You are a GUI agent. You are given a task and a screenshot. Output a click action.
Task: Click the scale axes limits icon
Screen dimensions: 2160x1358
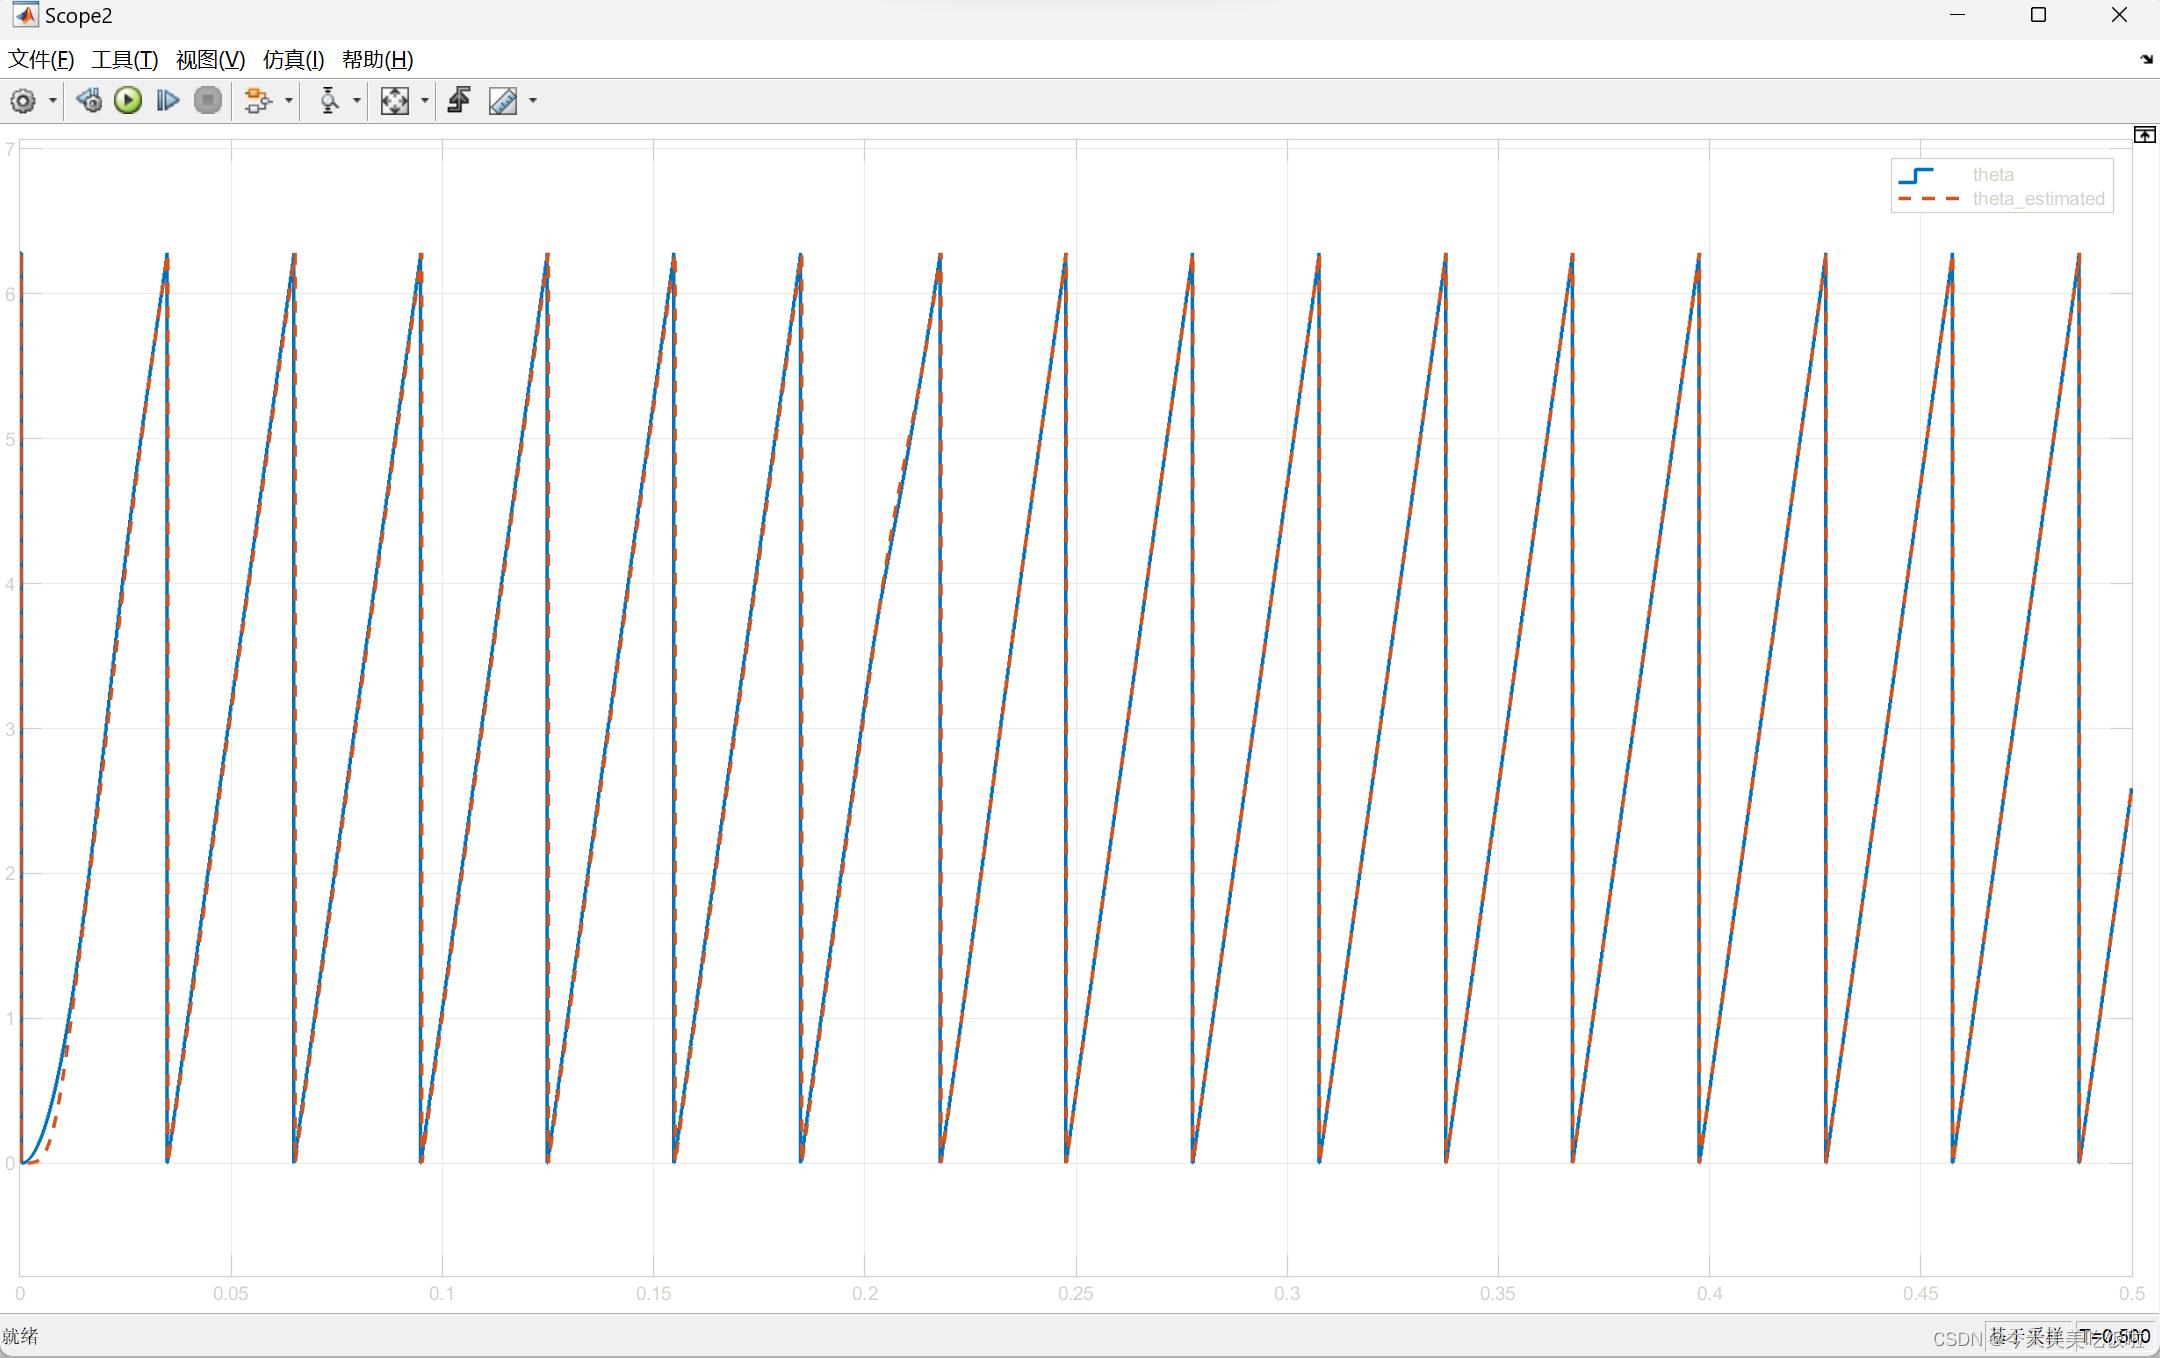click(395, 100)
